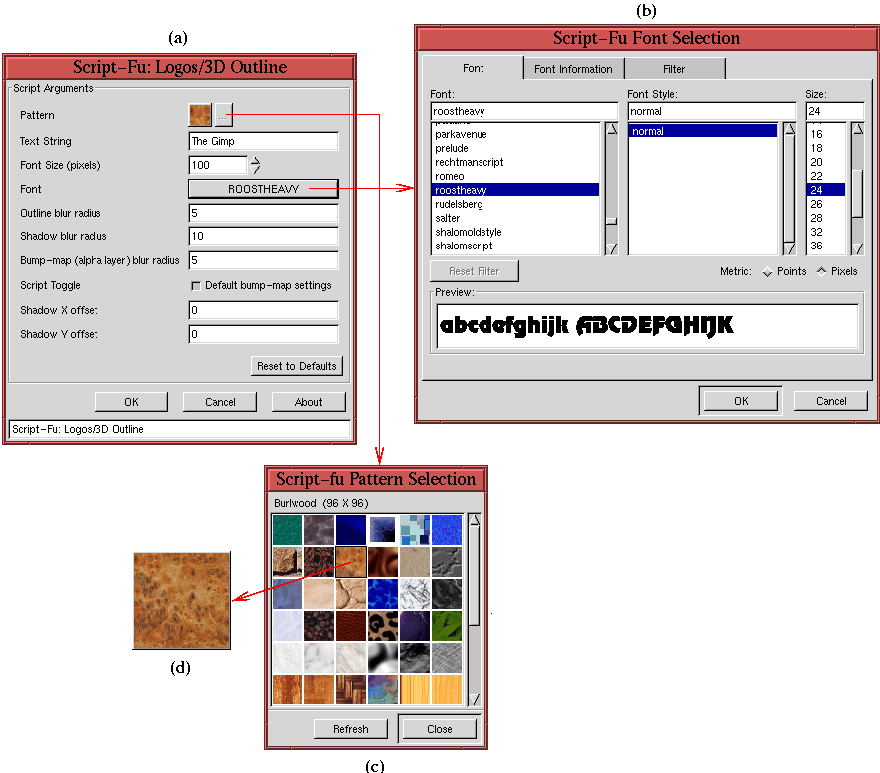The width and height of the screenshot is (880, 773).
Task: Choose the coffee beans pattern
Action: (320, 626)
